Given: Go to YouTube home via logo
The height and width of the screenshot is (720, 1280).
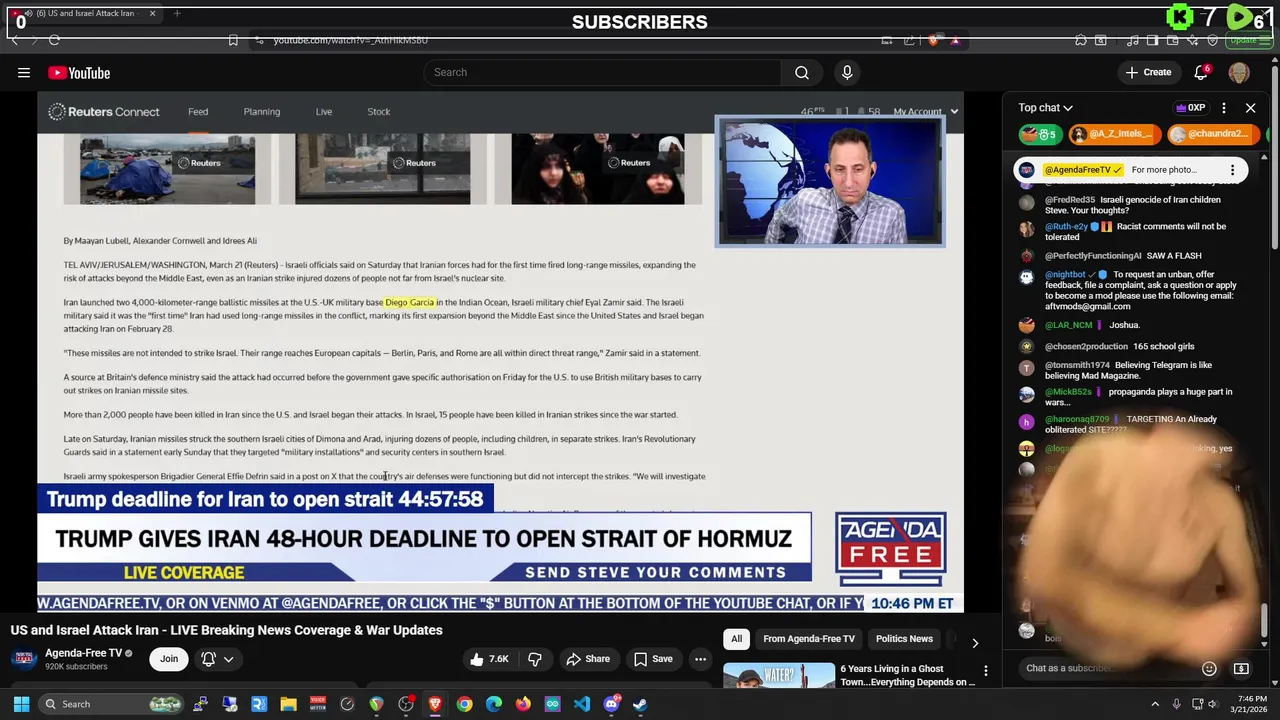Looking at the screenshot, I should (79, 72).
